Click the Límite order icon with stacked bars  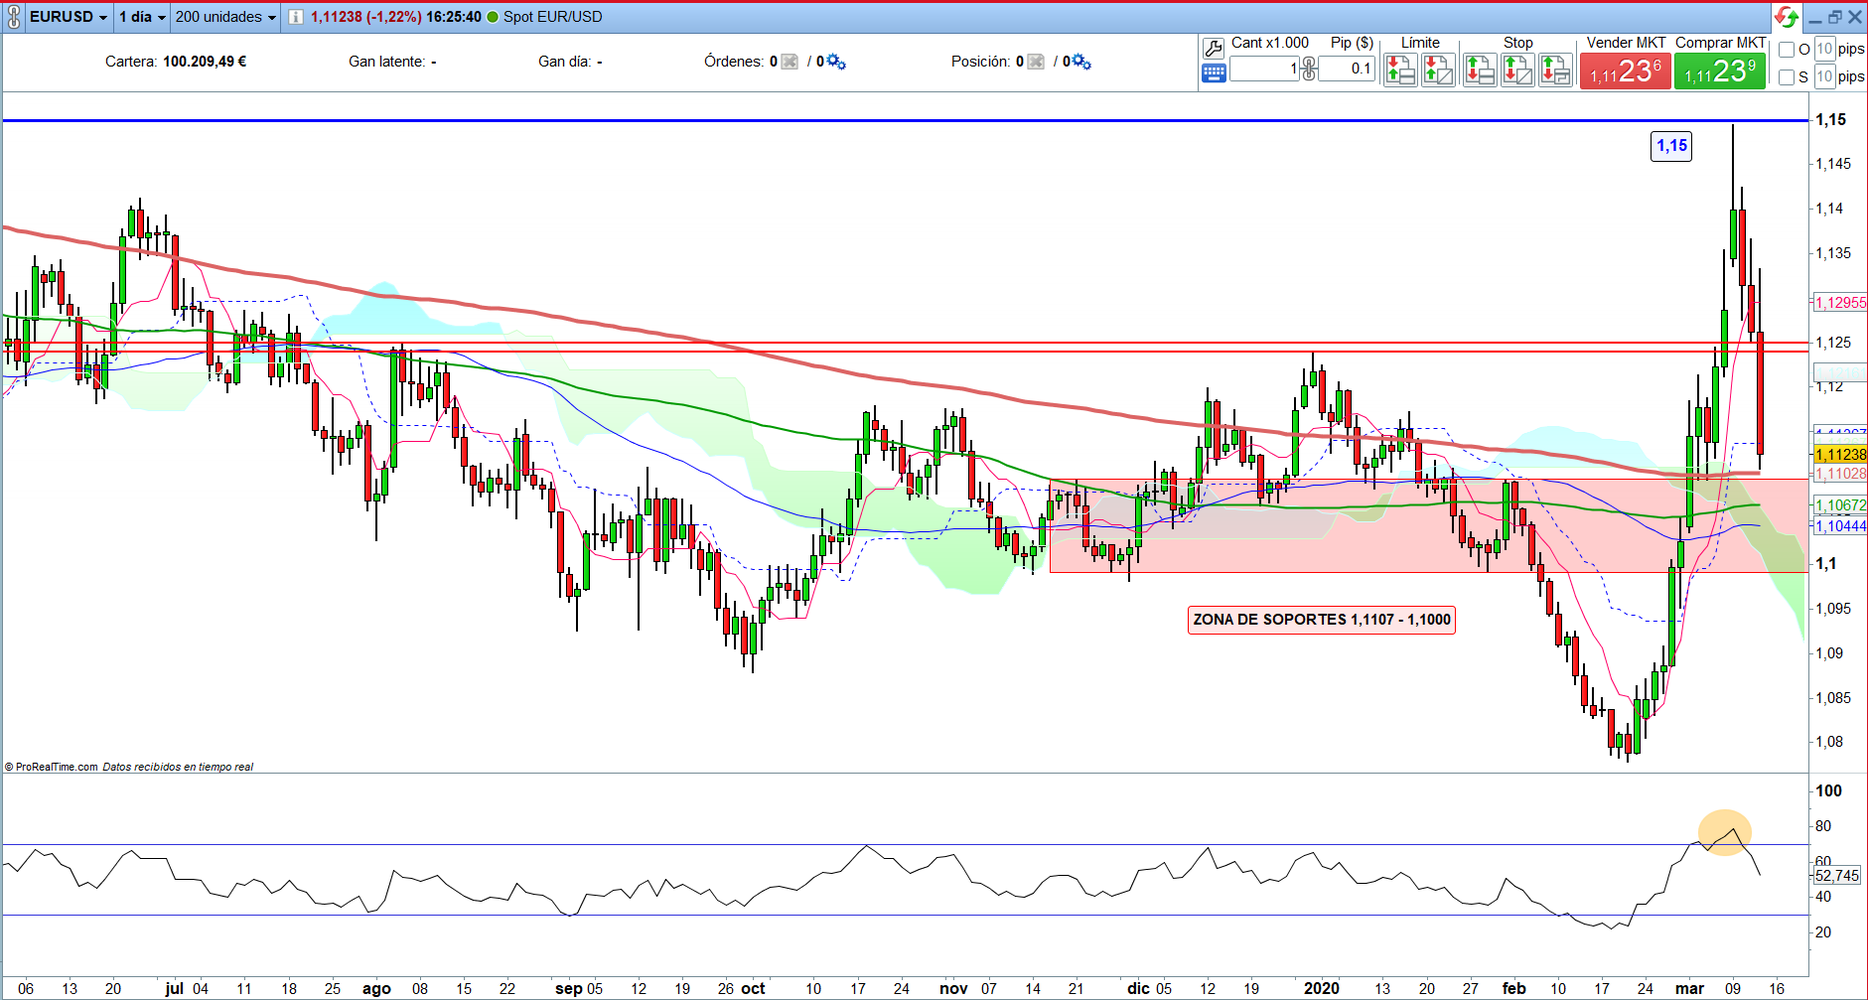pos(1400,70)
